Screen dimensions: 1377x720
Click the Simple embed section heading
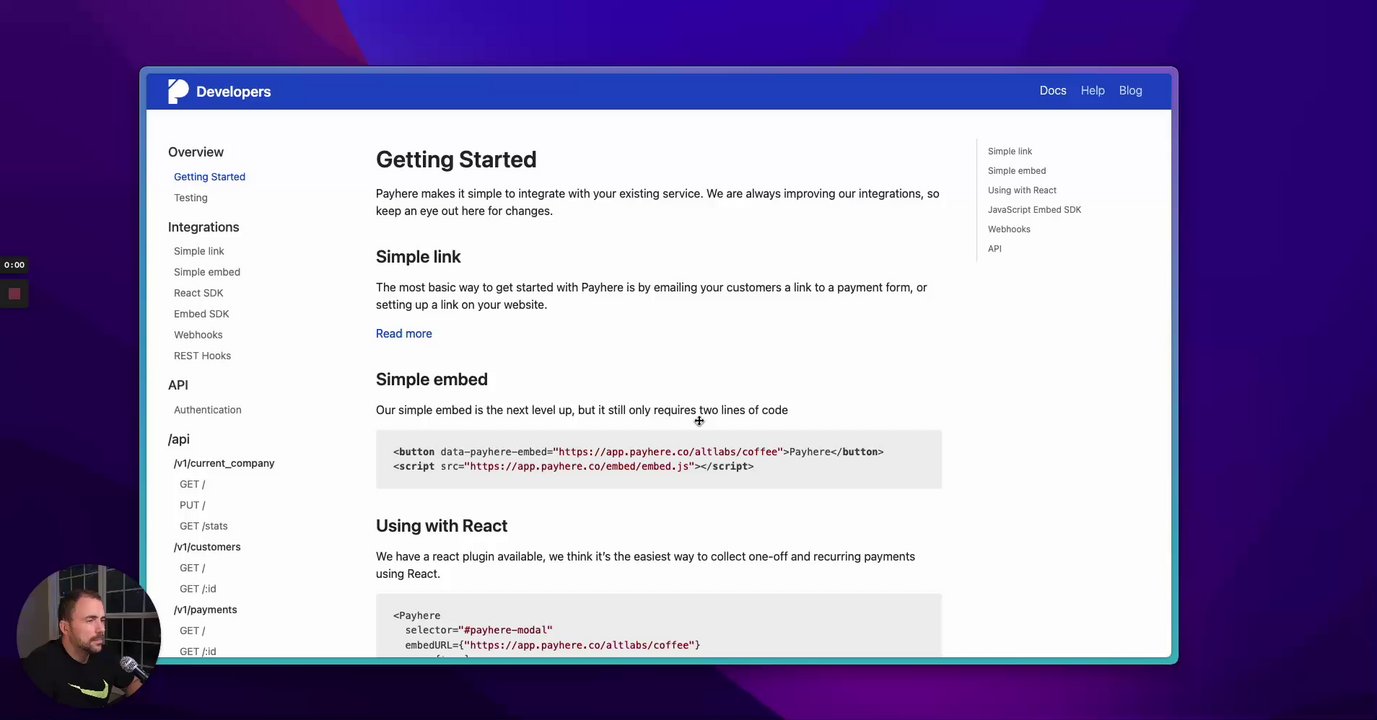(432, 379)
